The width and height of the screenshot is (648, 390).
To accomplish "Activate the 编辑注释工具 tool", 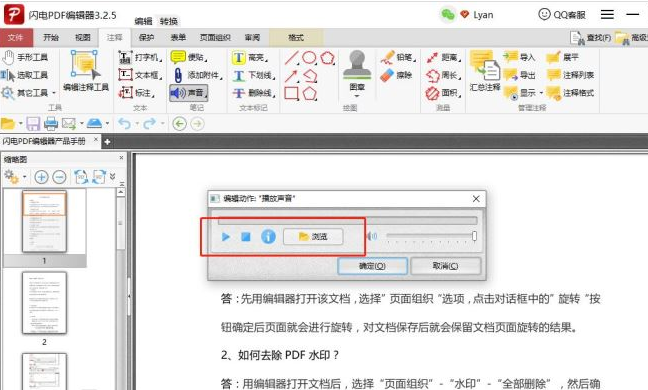I will point(86,71).
